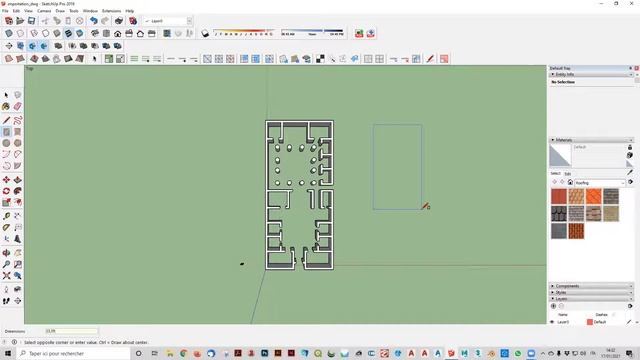Click the Layer0 red color swatch
The height and width of the screenshot is (360, 640).
click(590, 322)
